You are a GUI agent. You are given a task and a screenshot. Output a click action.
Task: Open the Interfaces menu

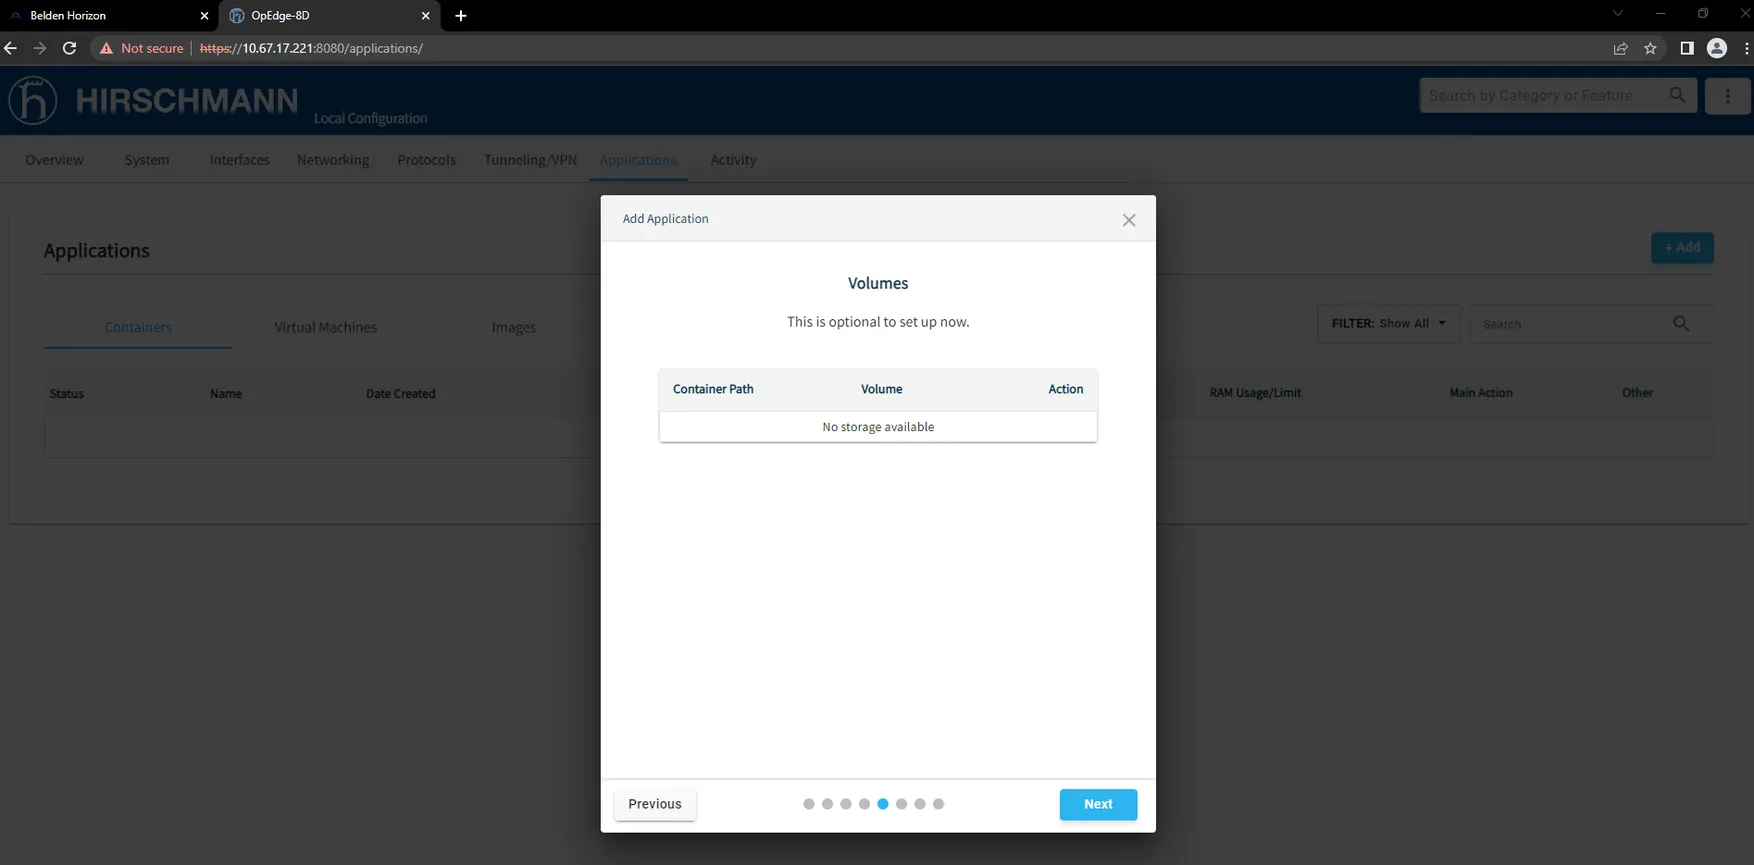pyautogui.click(x=240, y=160)
